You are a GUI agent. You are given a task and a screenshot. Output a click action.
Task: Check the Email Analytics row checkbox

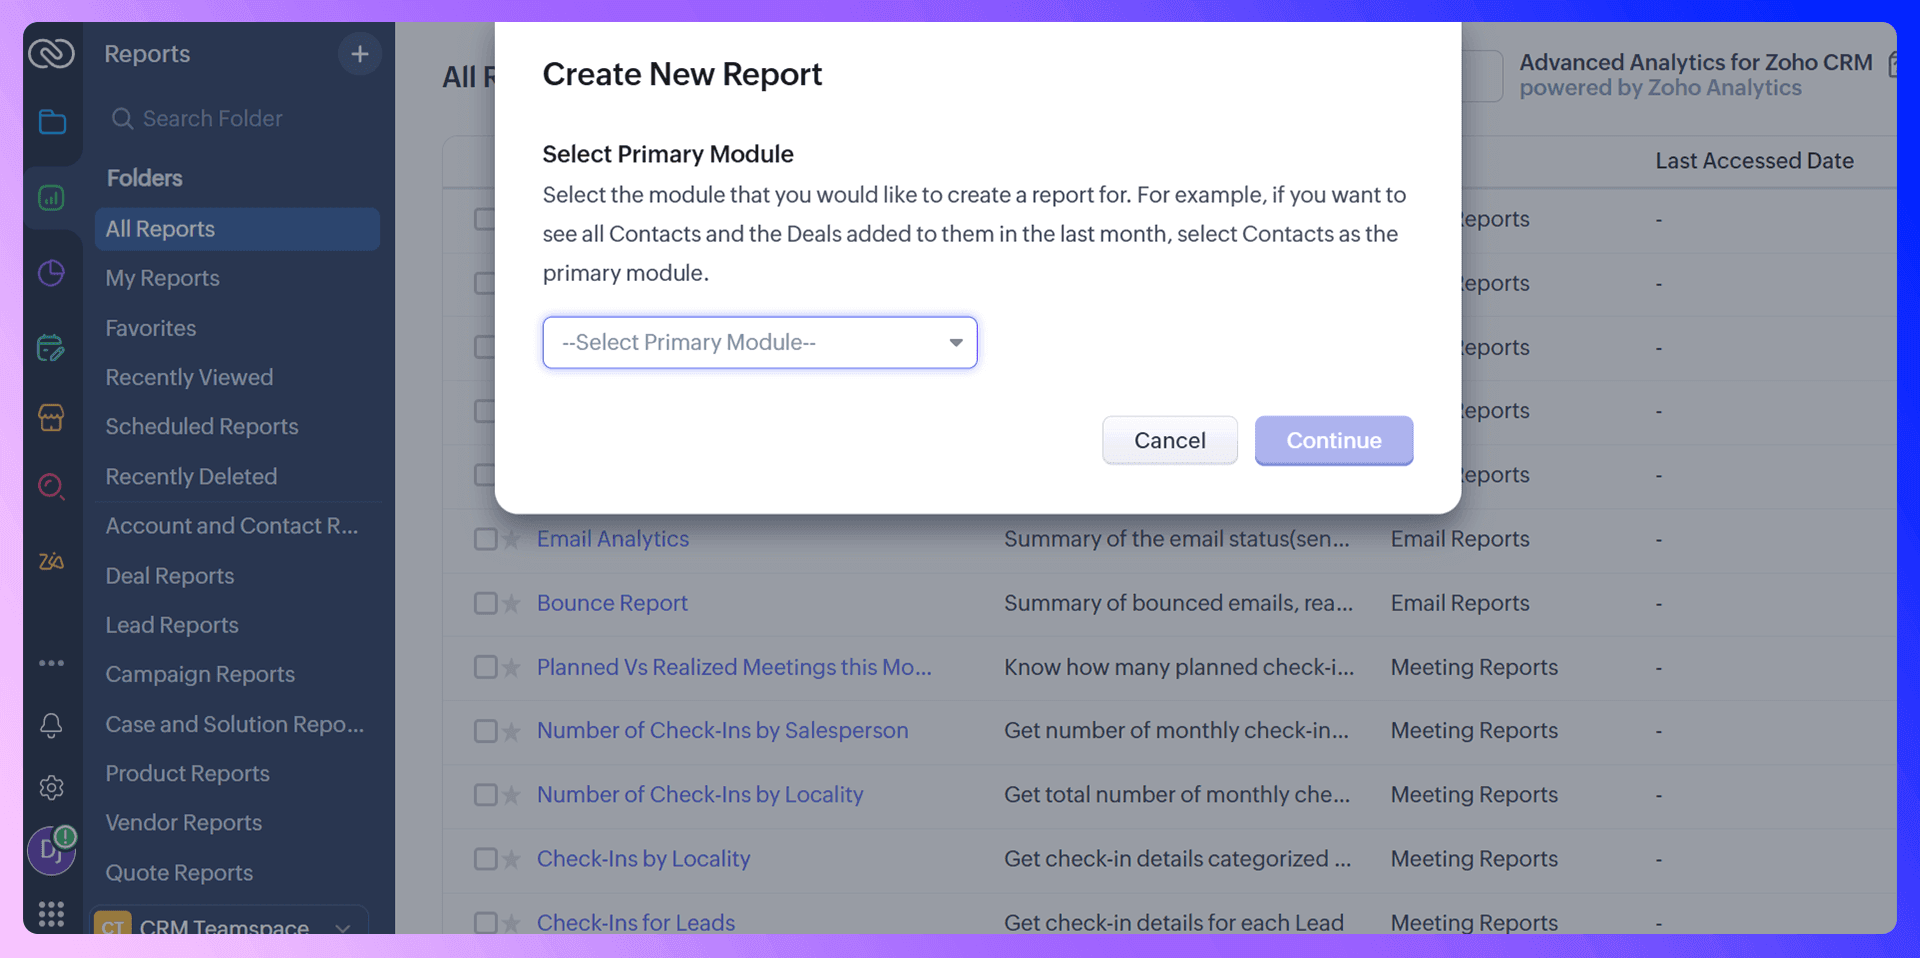pyautogui.click(x=486, y=539)
